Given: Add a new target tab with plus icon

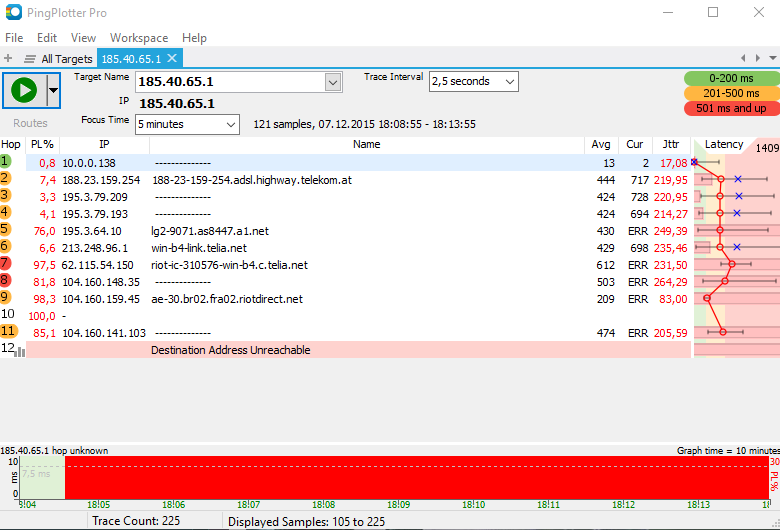Looking at the screenshot, I should click(8, 59).
